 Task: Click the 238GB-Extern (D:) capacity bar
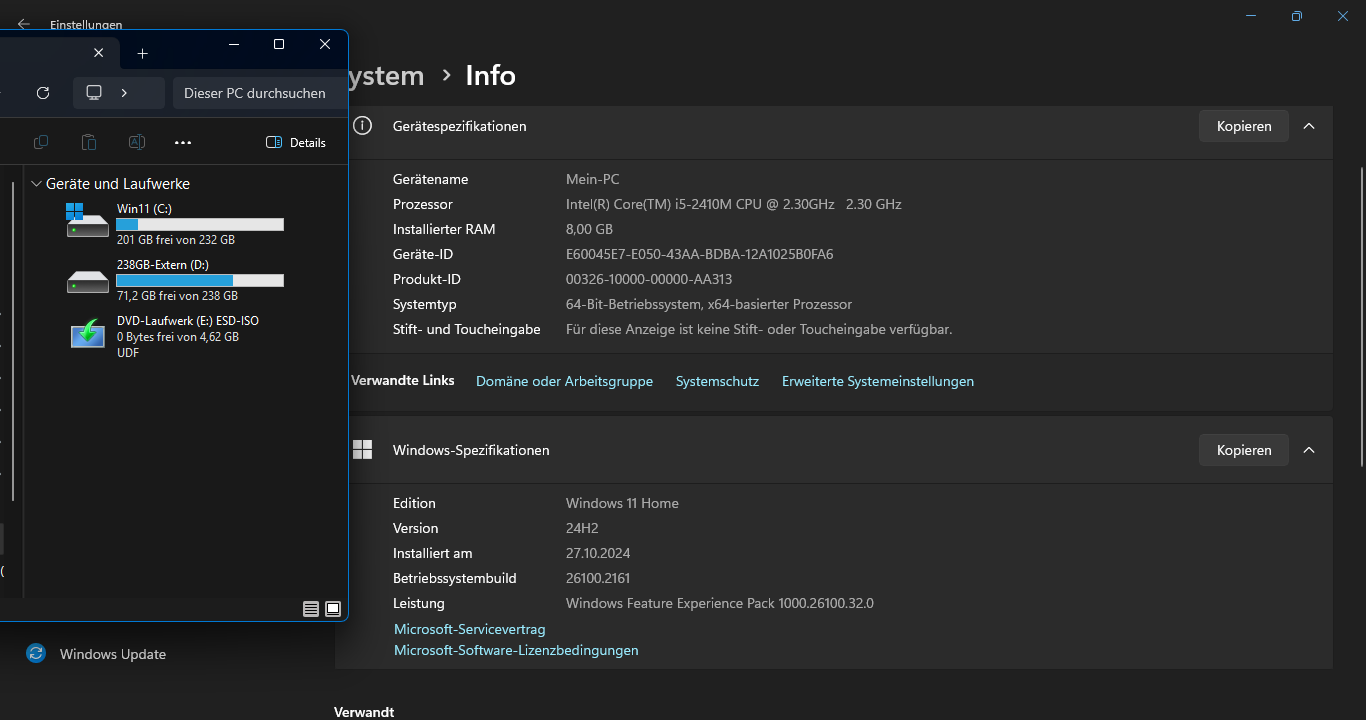pos(200,281)
